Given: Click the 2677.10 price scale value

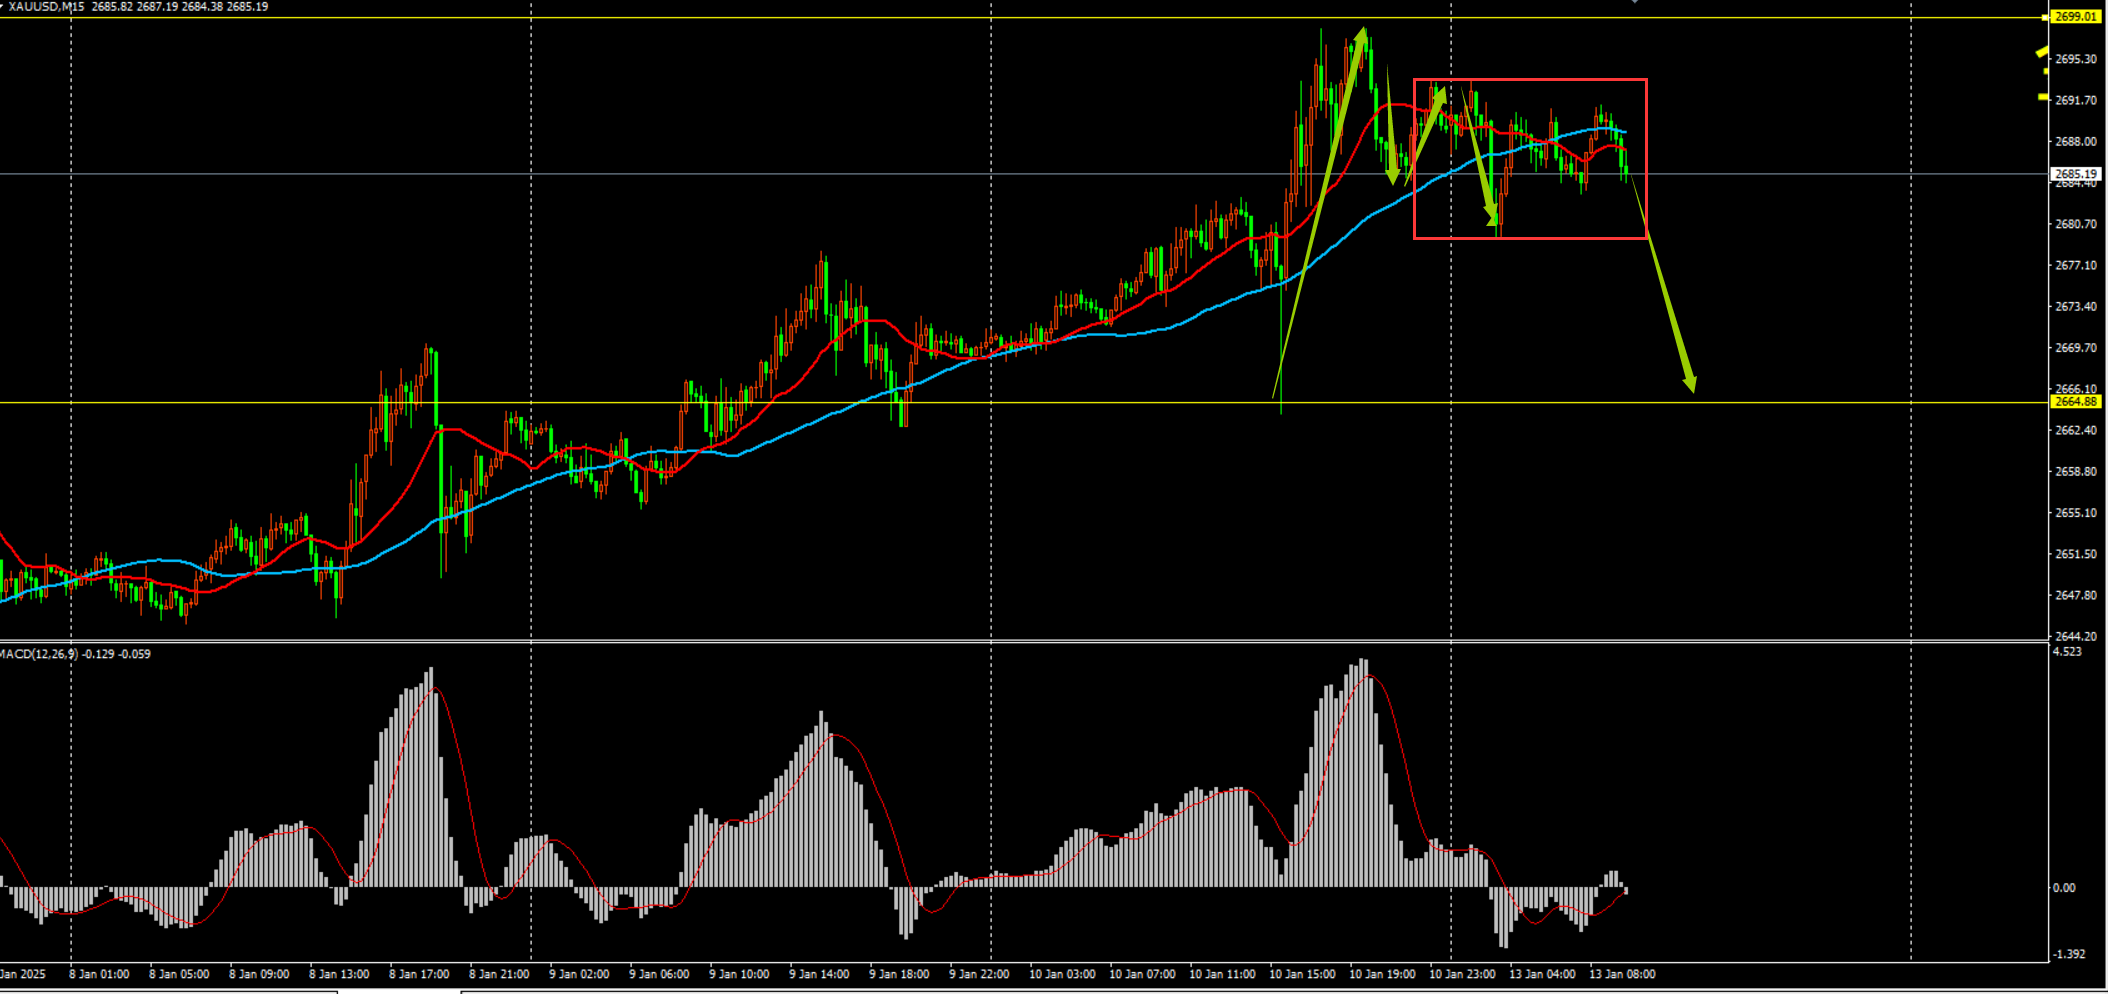Looking at the screenshot, I should pos(2076,266).
